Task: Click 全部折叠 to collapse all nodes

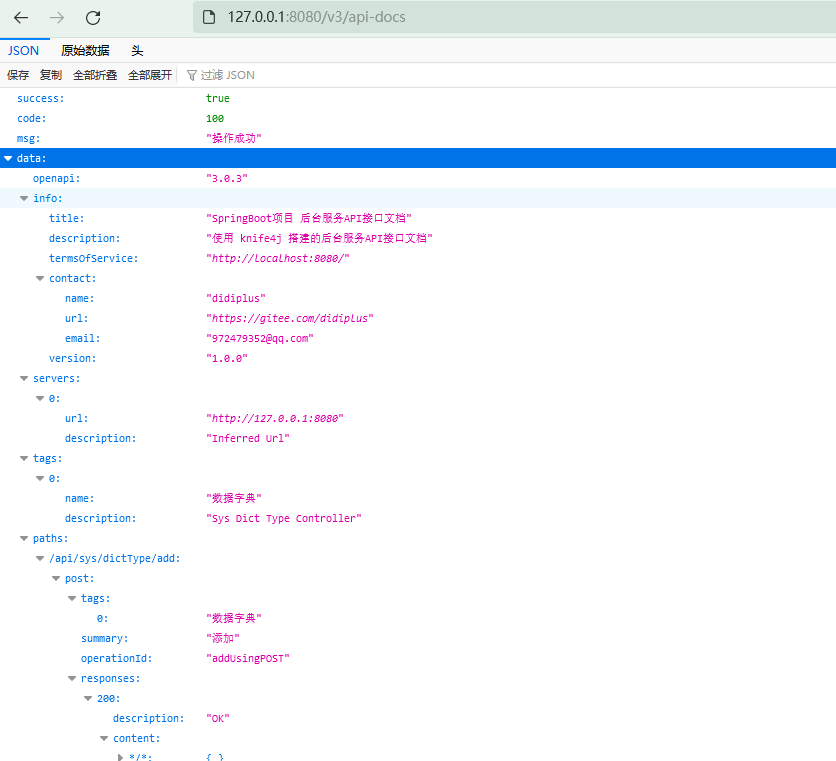Action: pyautogui.click(x=94, y=74)
